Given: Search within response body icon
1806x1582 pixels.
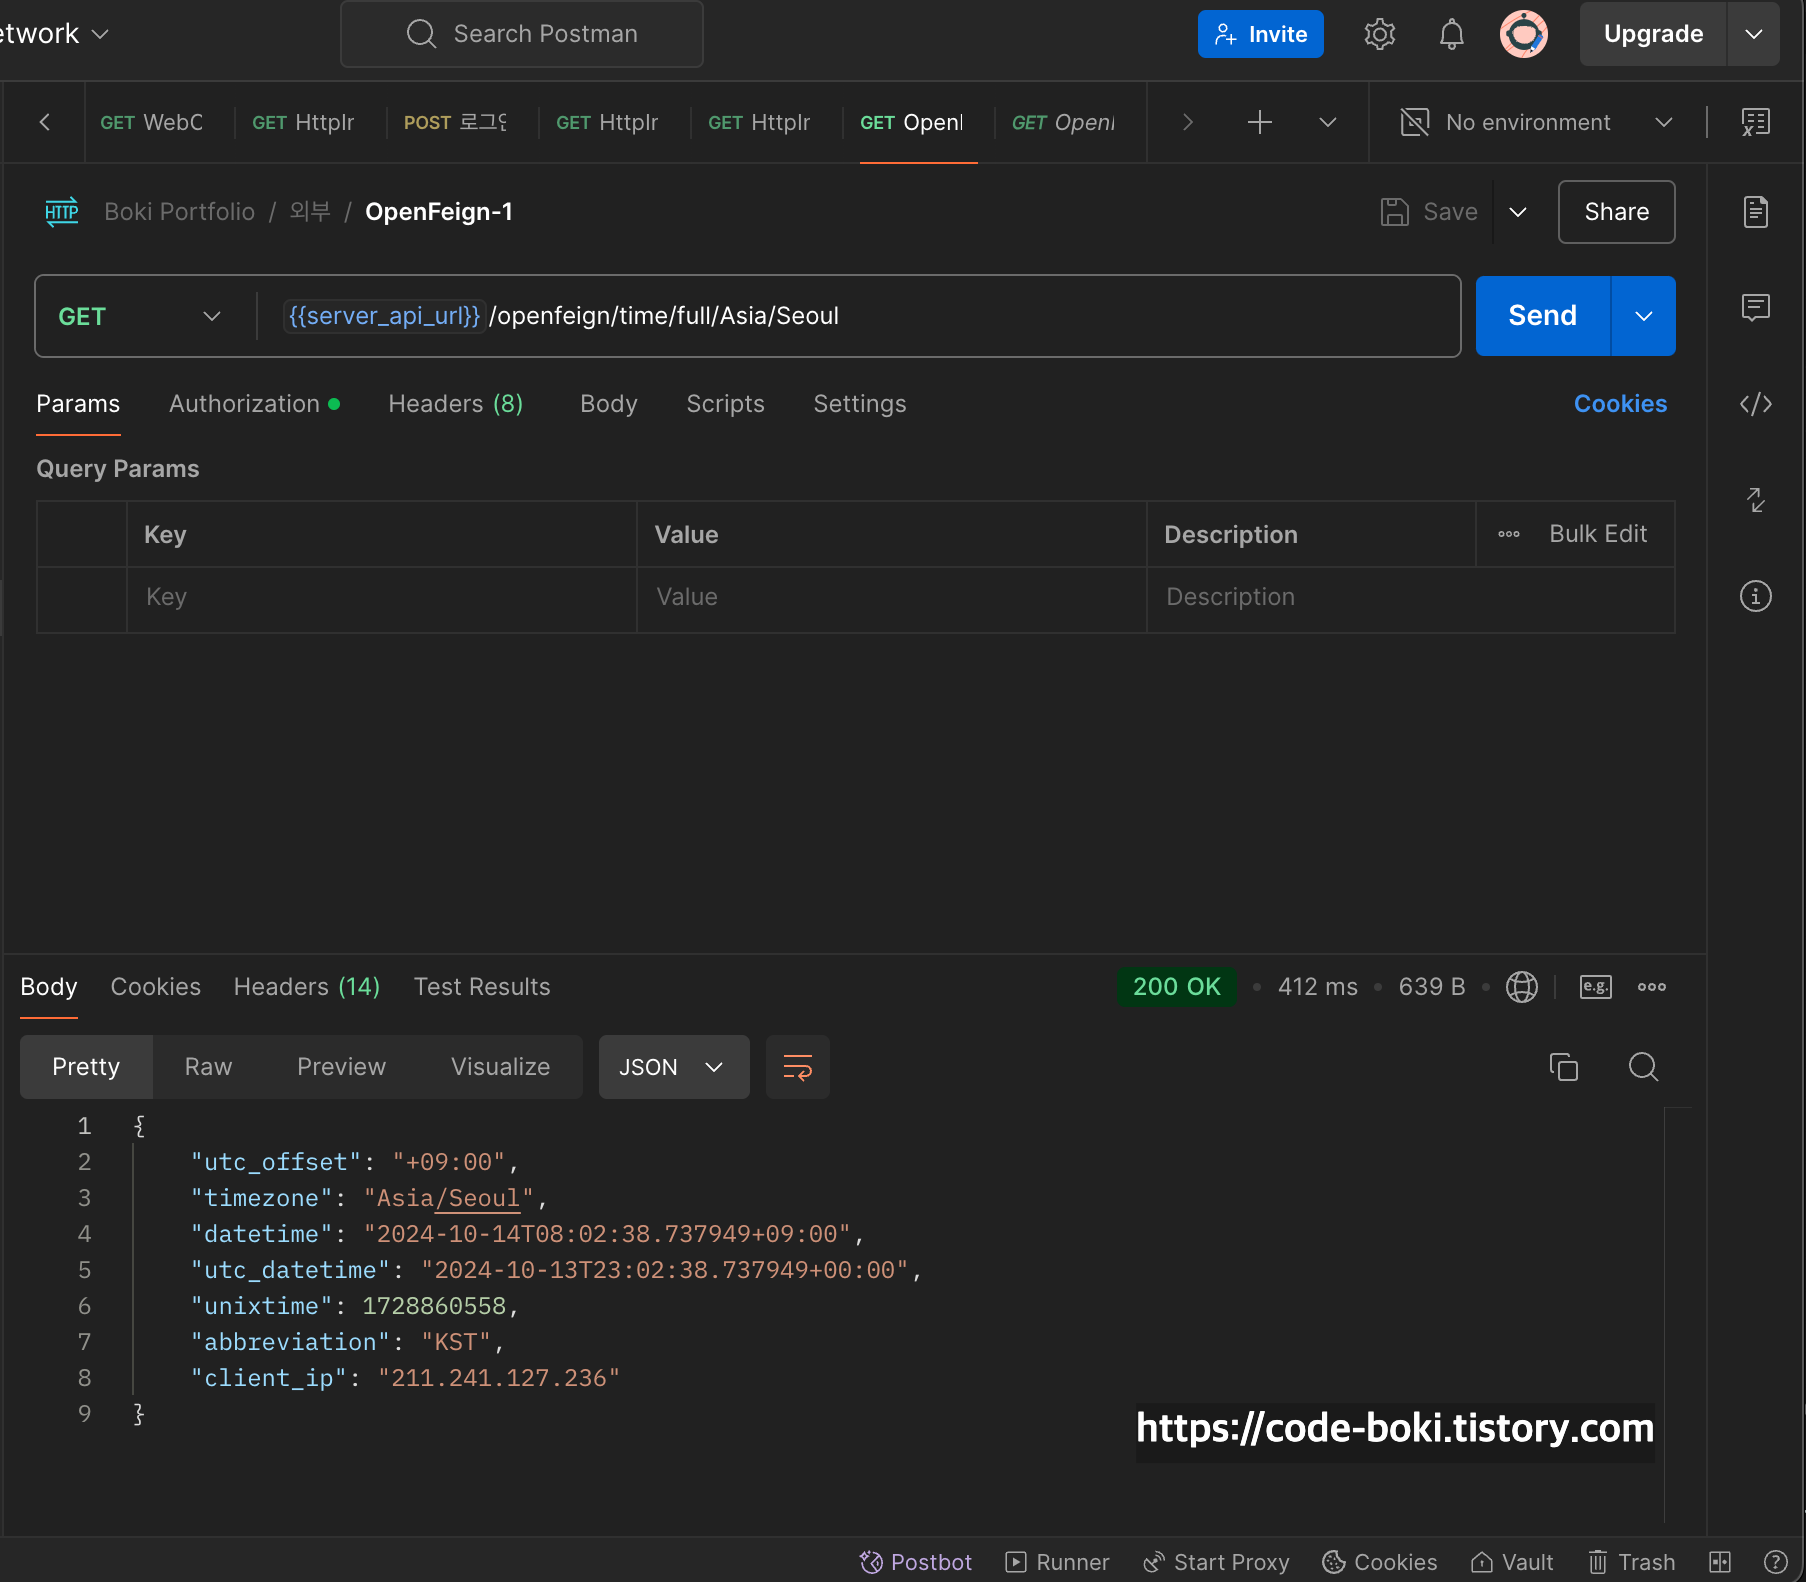Looking at the screenshot, I should pos(1643,1067).
